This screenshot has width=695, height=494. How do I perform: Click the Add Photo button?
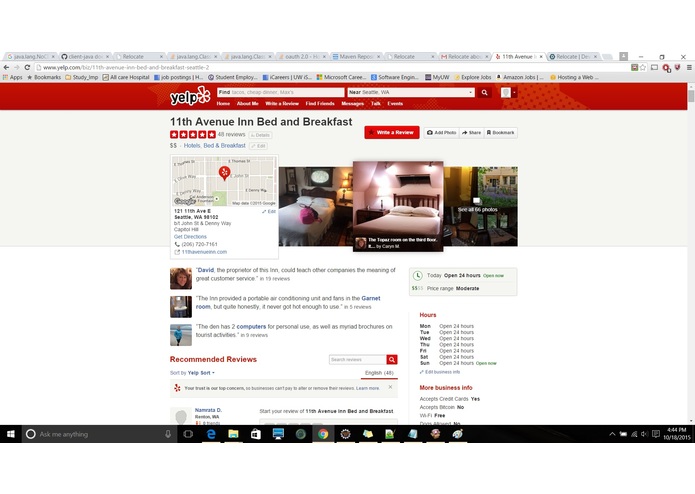pos(441,132)
